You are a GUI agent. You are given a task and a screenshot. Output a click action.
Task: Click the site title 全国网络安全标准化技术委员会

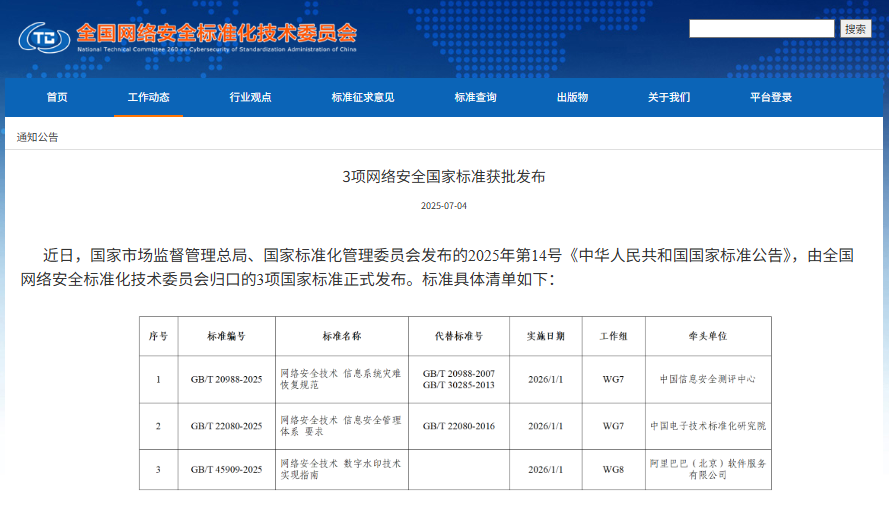[217, 33]
